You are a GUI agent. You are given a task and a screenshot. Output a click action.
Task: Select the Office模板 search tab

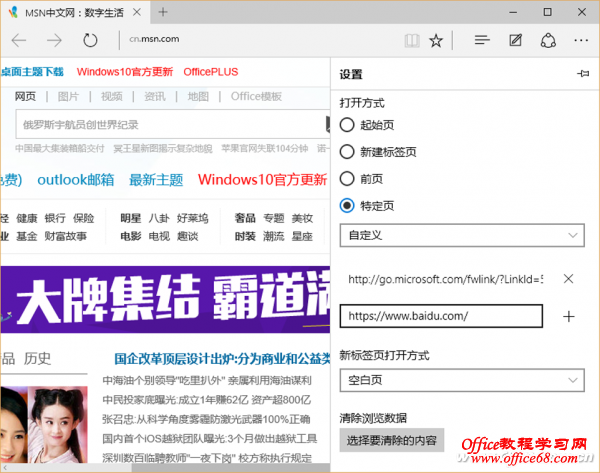tap(256, 96)
